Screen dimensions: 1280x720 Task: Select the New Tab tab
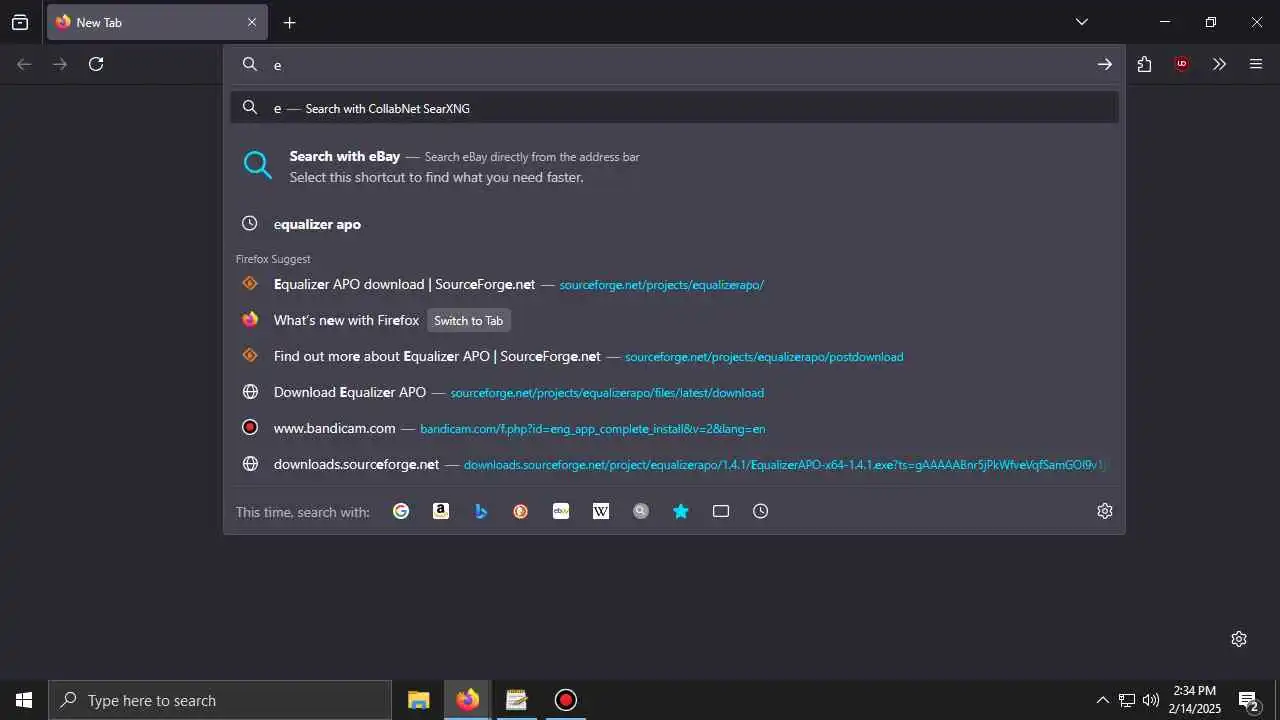pos(156,22)
